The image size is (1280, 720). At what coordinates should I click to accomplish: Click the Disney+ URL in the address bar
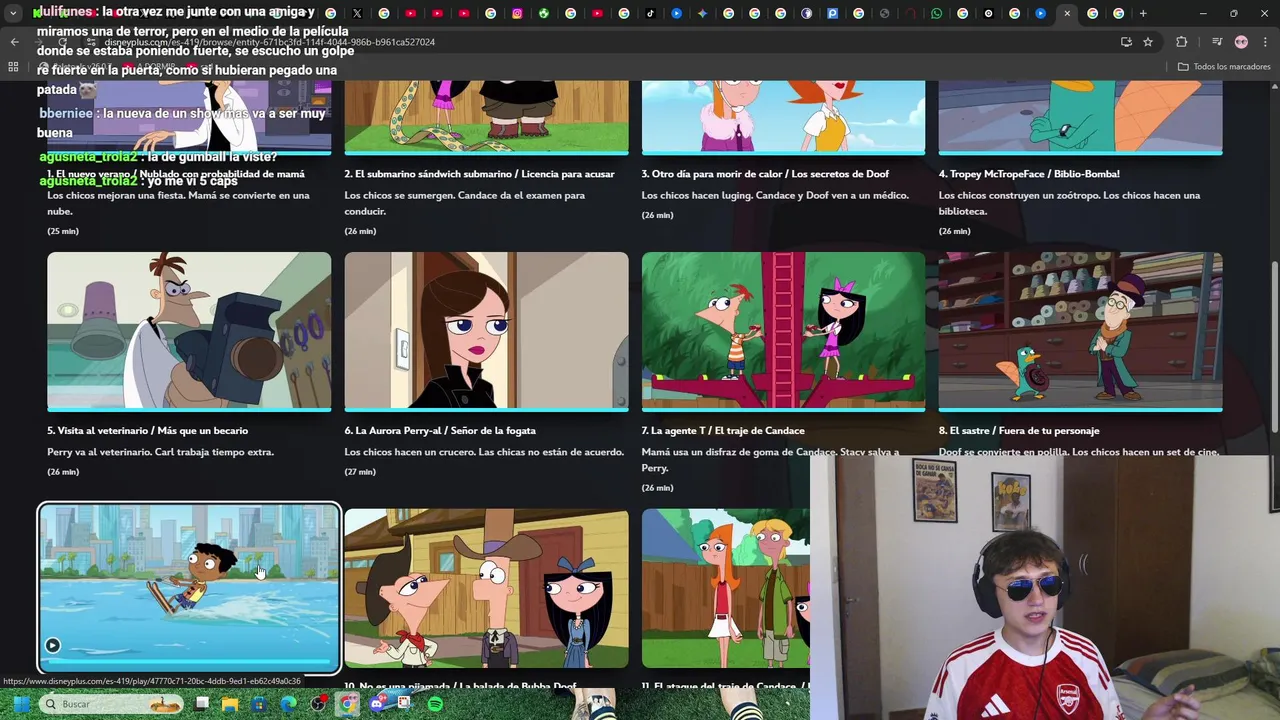pos(270,42)
